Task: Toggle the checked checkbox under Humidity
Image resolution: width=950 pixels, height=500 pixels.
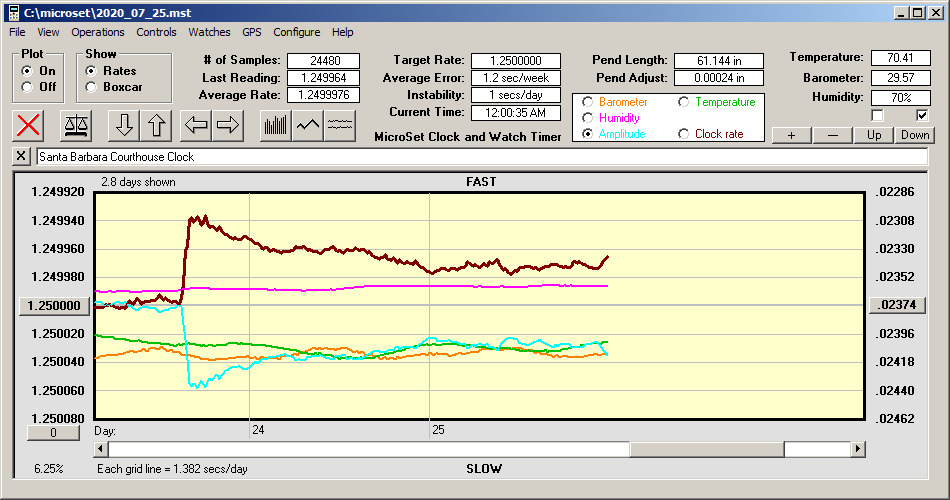Action: click(x=922, y=115)
